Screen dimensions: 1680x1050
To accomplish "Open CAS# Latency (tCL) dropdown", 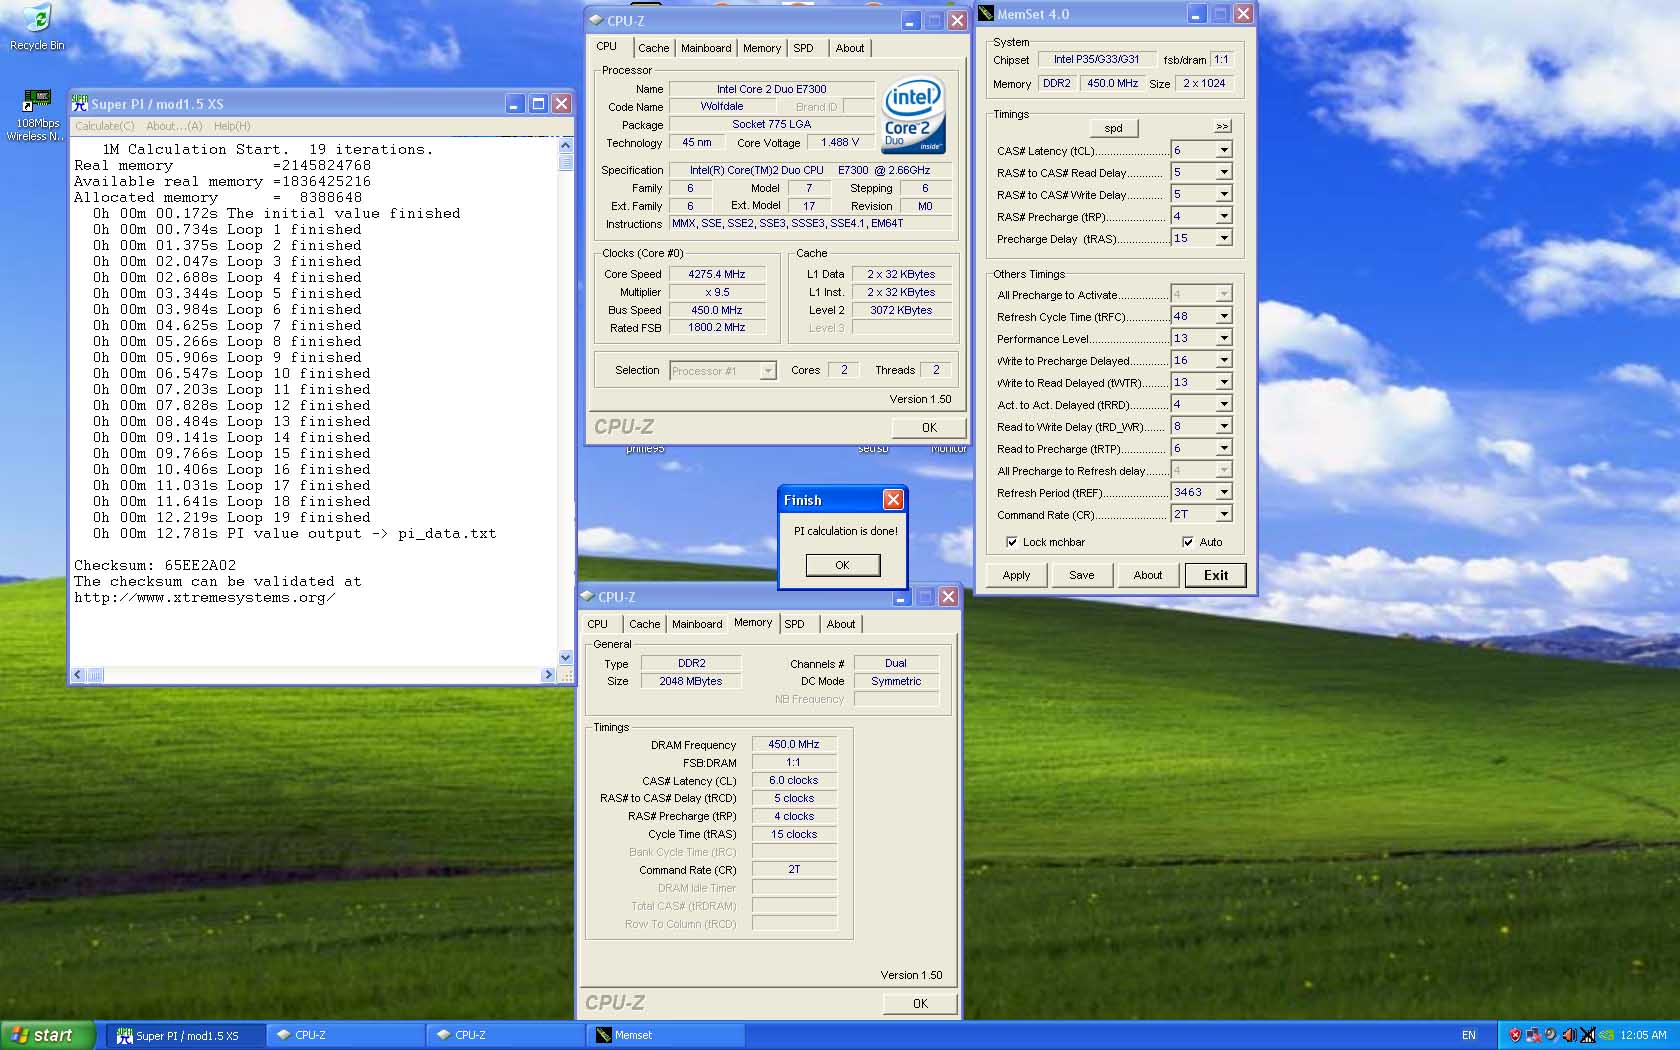I will click(x=1223, y=150).
